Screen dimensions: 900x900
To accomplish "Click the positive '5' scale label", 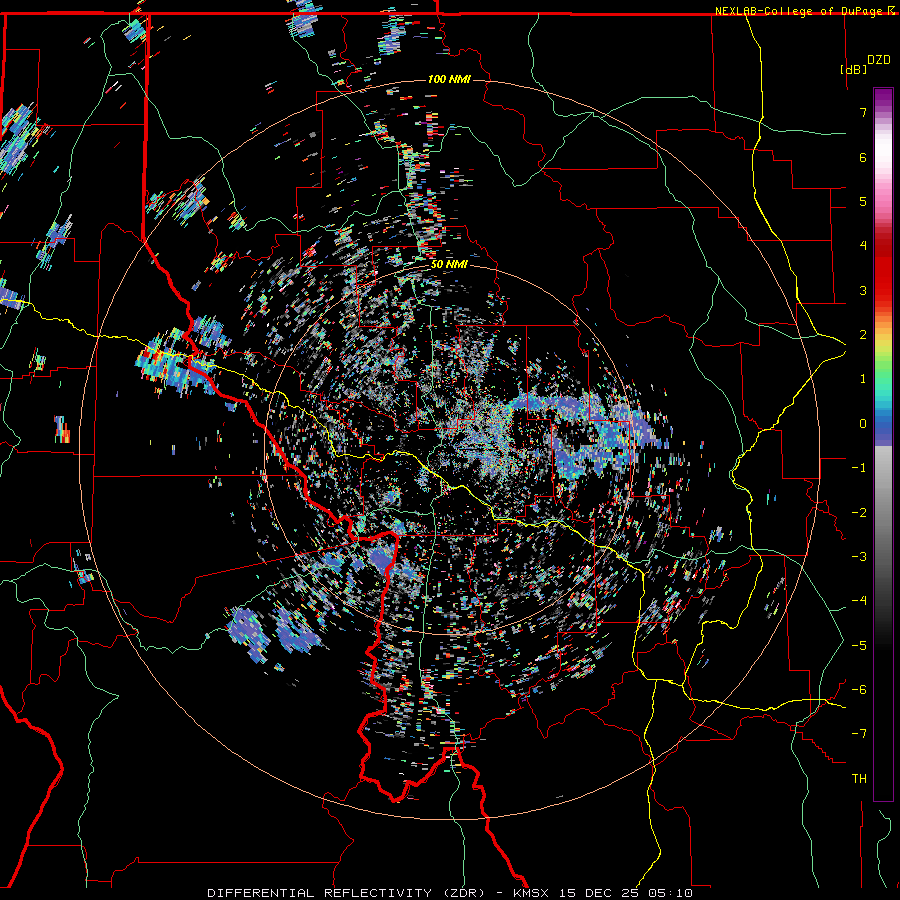I will pyautogui.click(x=863, y=201).
